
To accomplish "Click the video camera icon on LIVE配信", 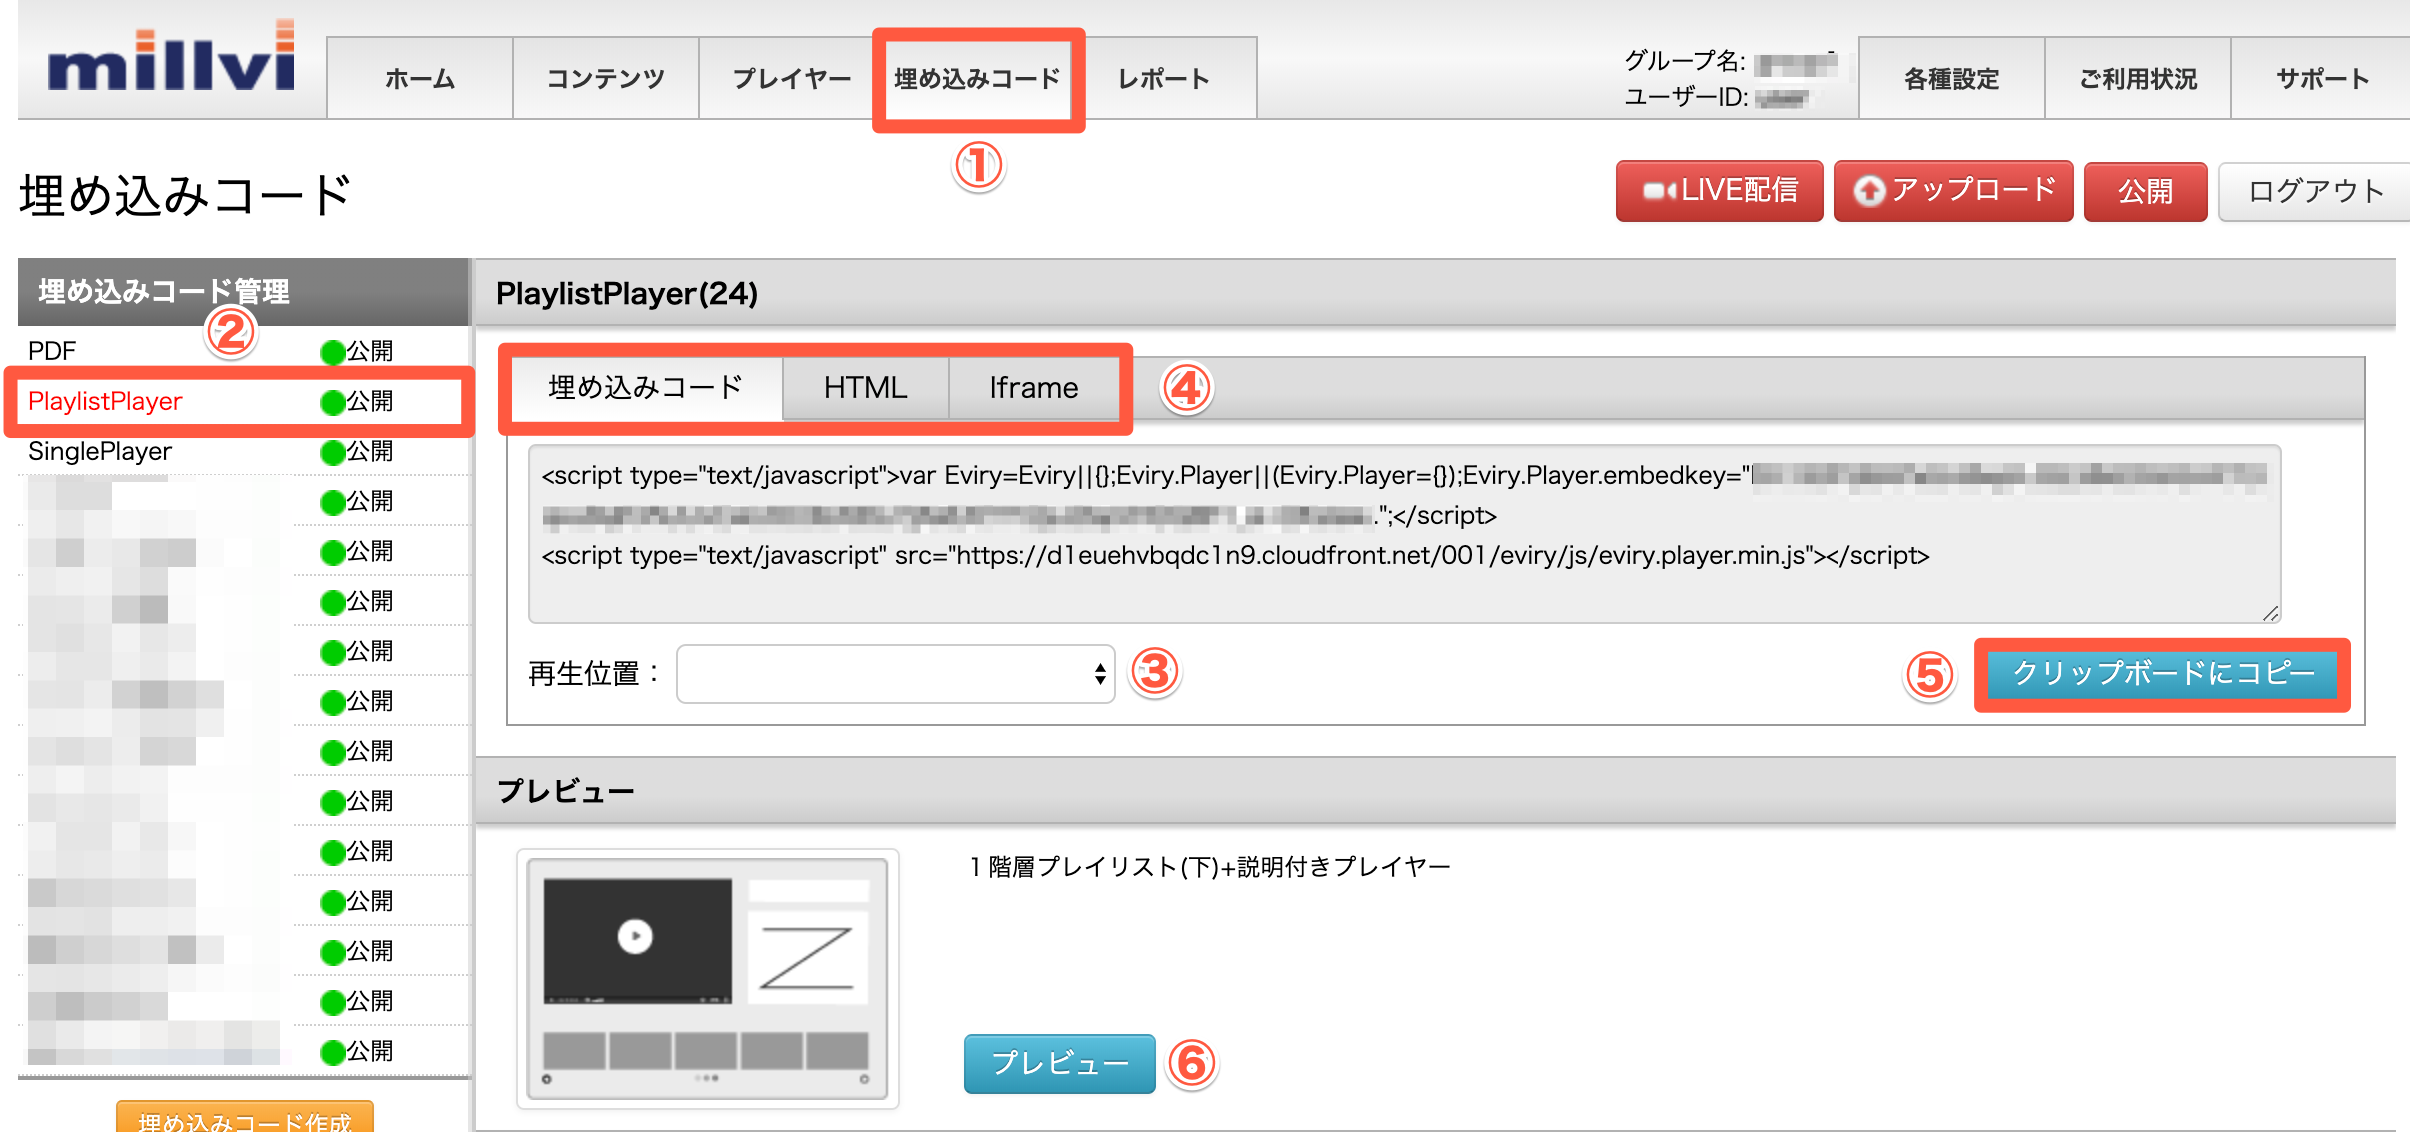I will point(1659,190).
